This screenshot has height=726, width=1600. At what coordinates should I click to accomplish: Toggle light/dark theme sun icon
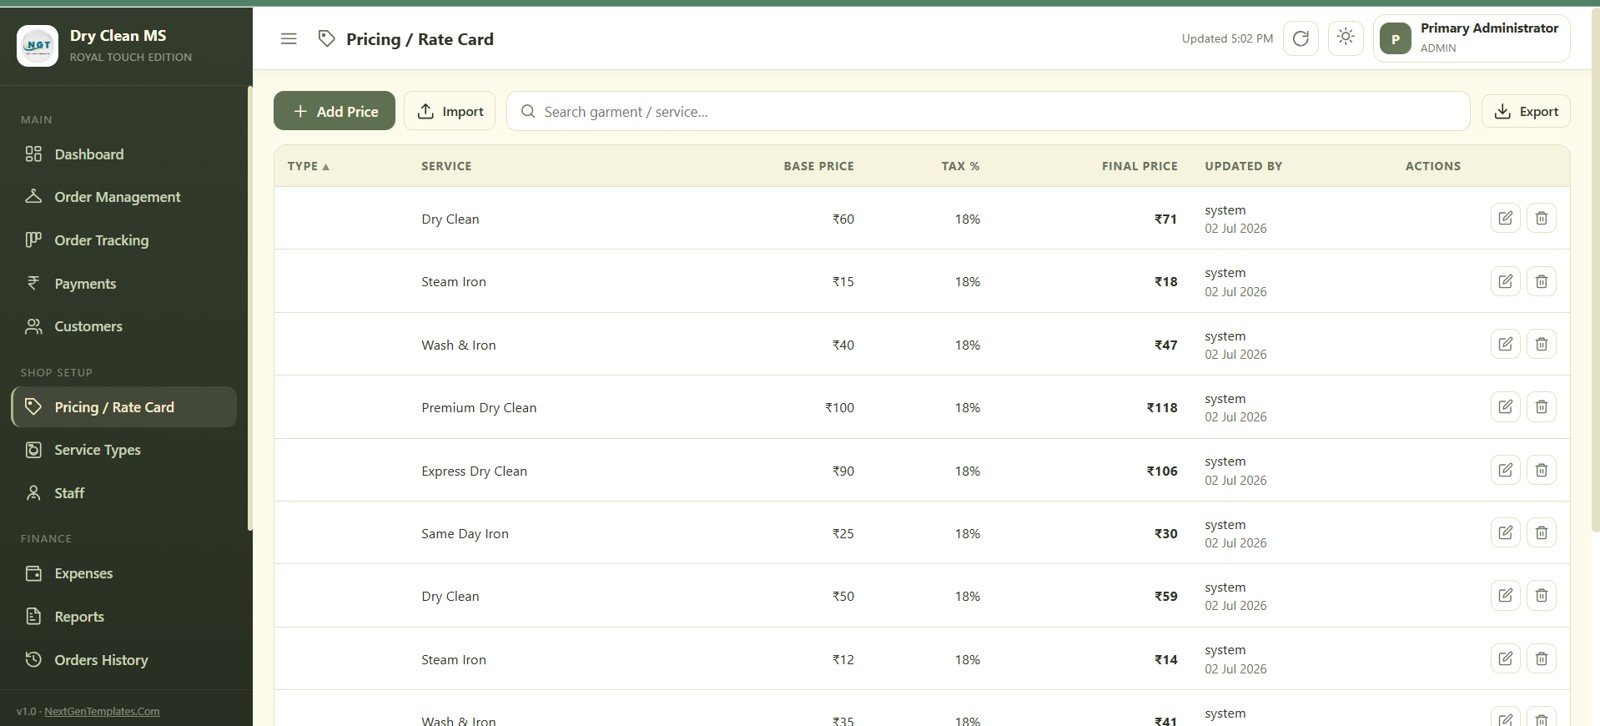click(1346, 38)
